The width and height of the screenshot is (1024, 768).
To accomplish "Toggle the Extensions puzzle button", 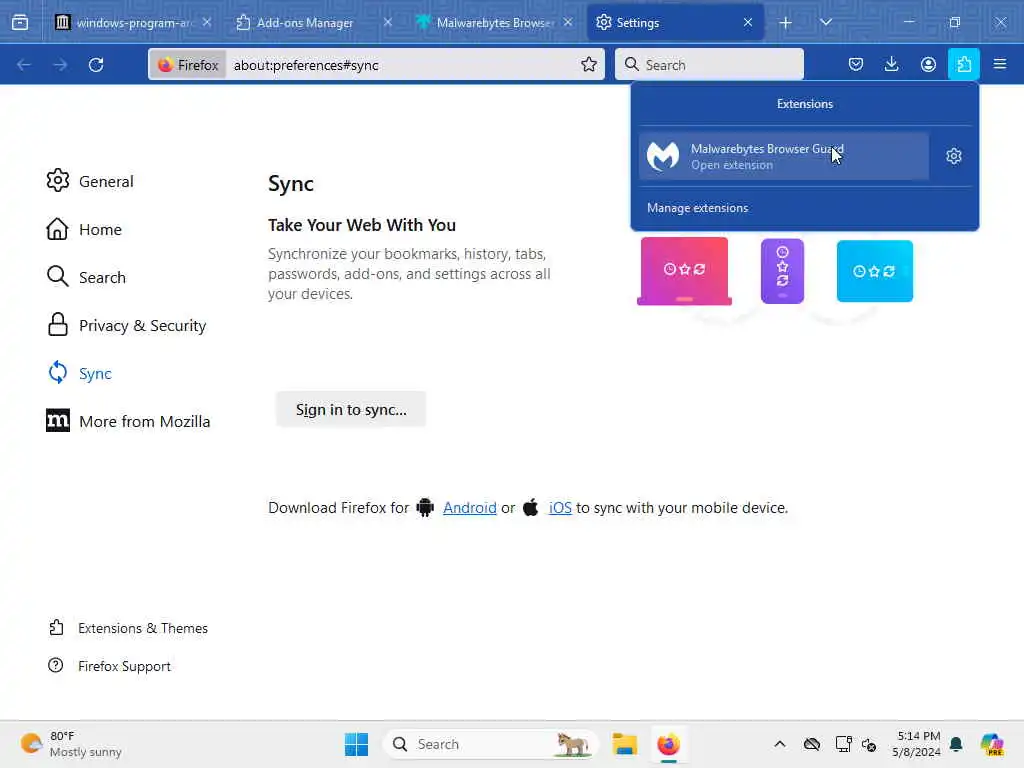I will tap(964, 65).
